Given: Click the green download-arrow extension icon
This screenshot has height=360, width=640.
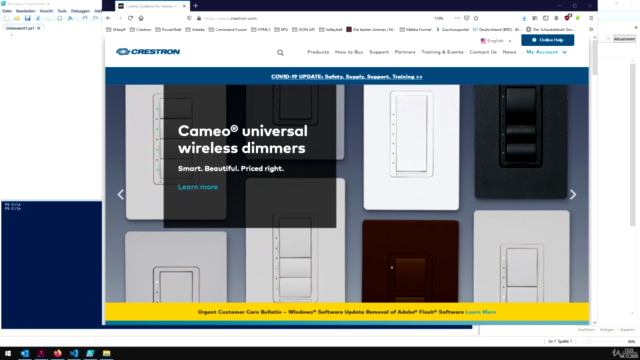Looking at the screenshot, I should (578, 18).
